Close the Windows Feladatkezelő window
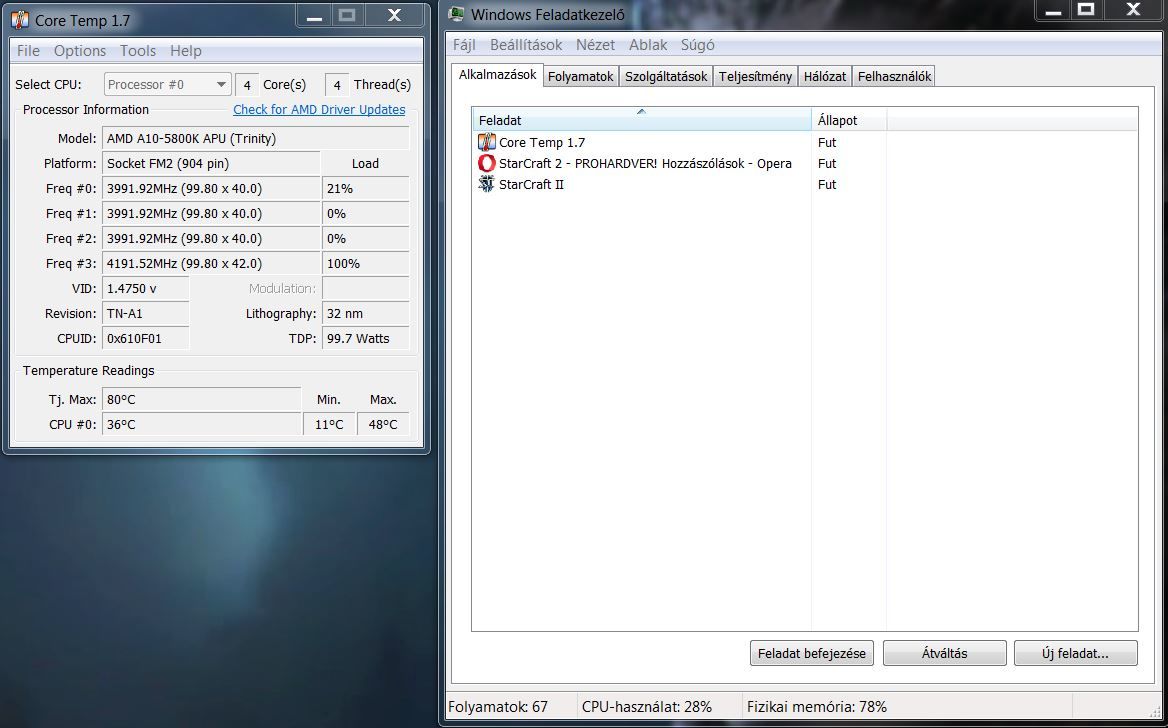 (x=1133, y=10)
